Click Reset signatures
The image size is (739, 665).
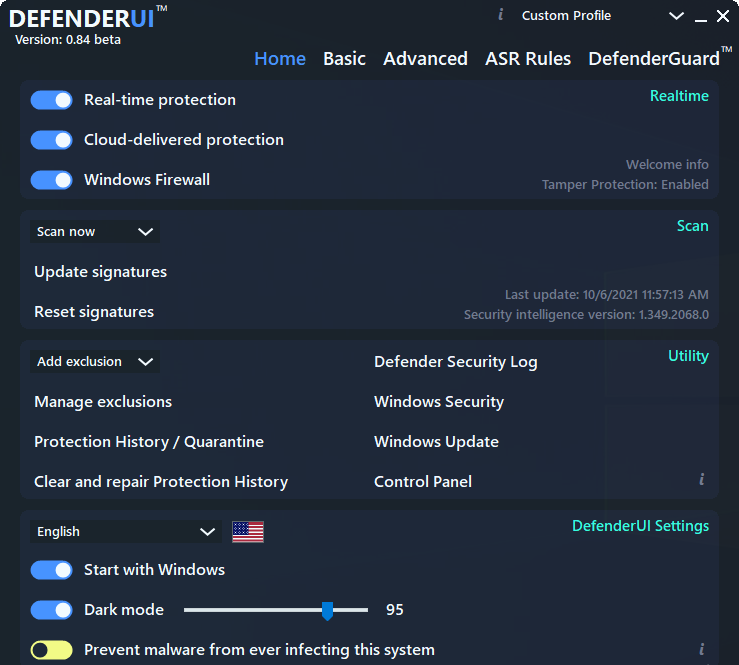coord(94,312)
